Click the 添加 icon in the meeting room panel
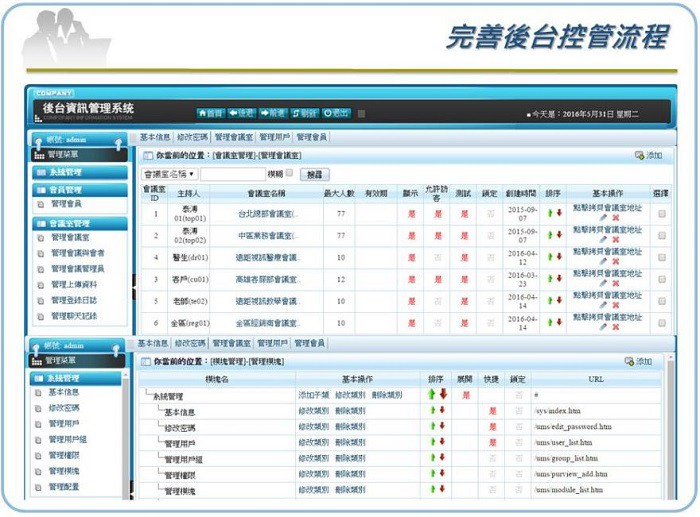This screenshot has height=517, width=700. coord(648,156)
